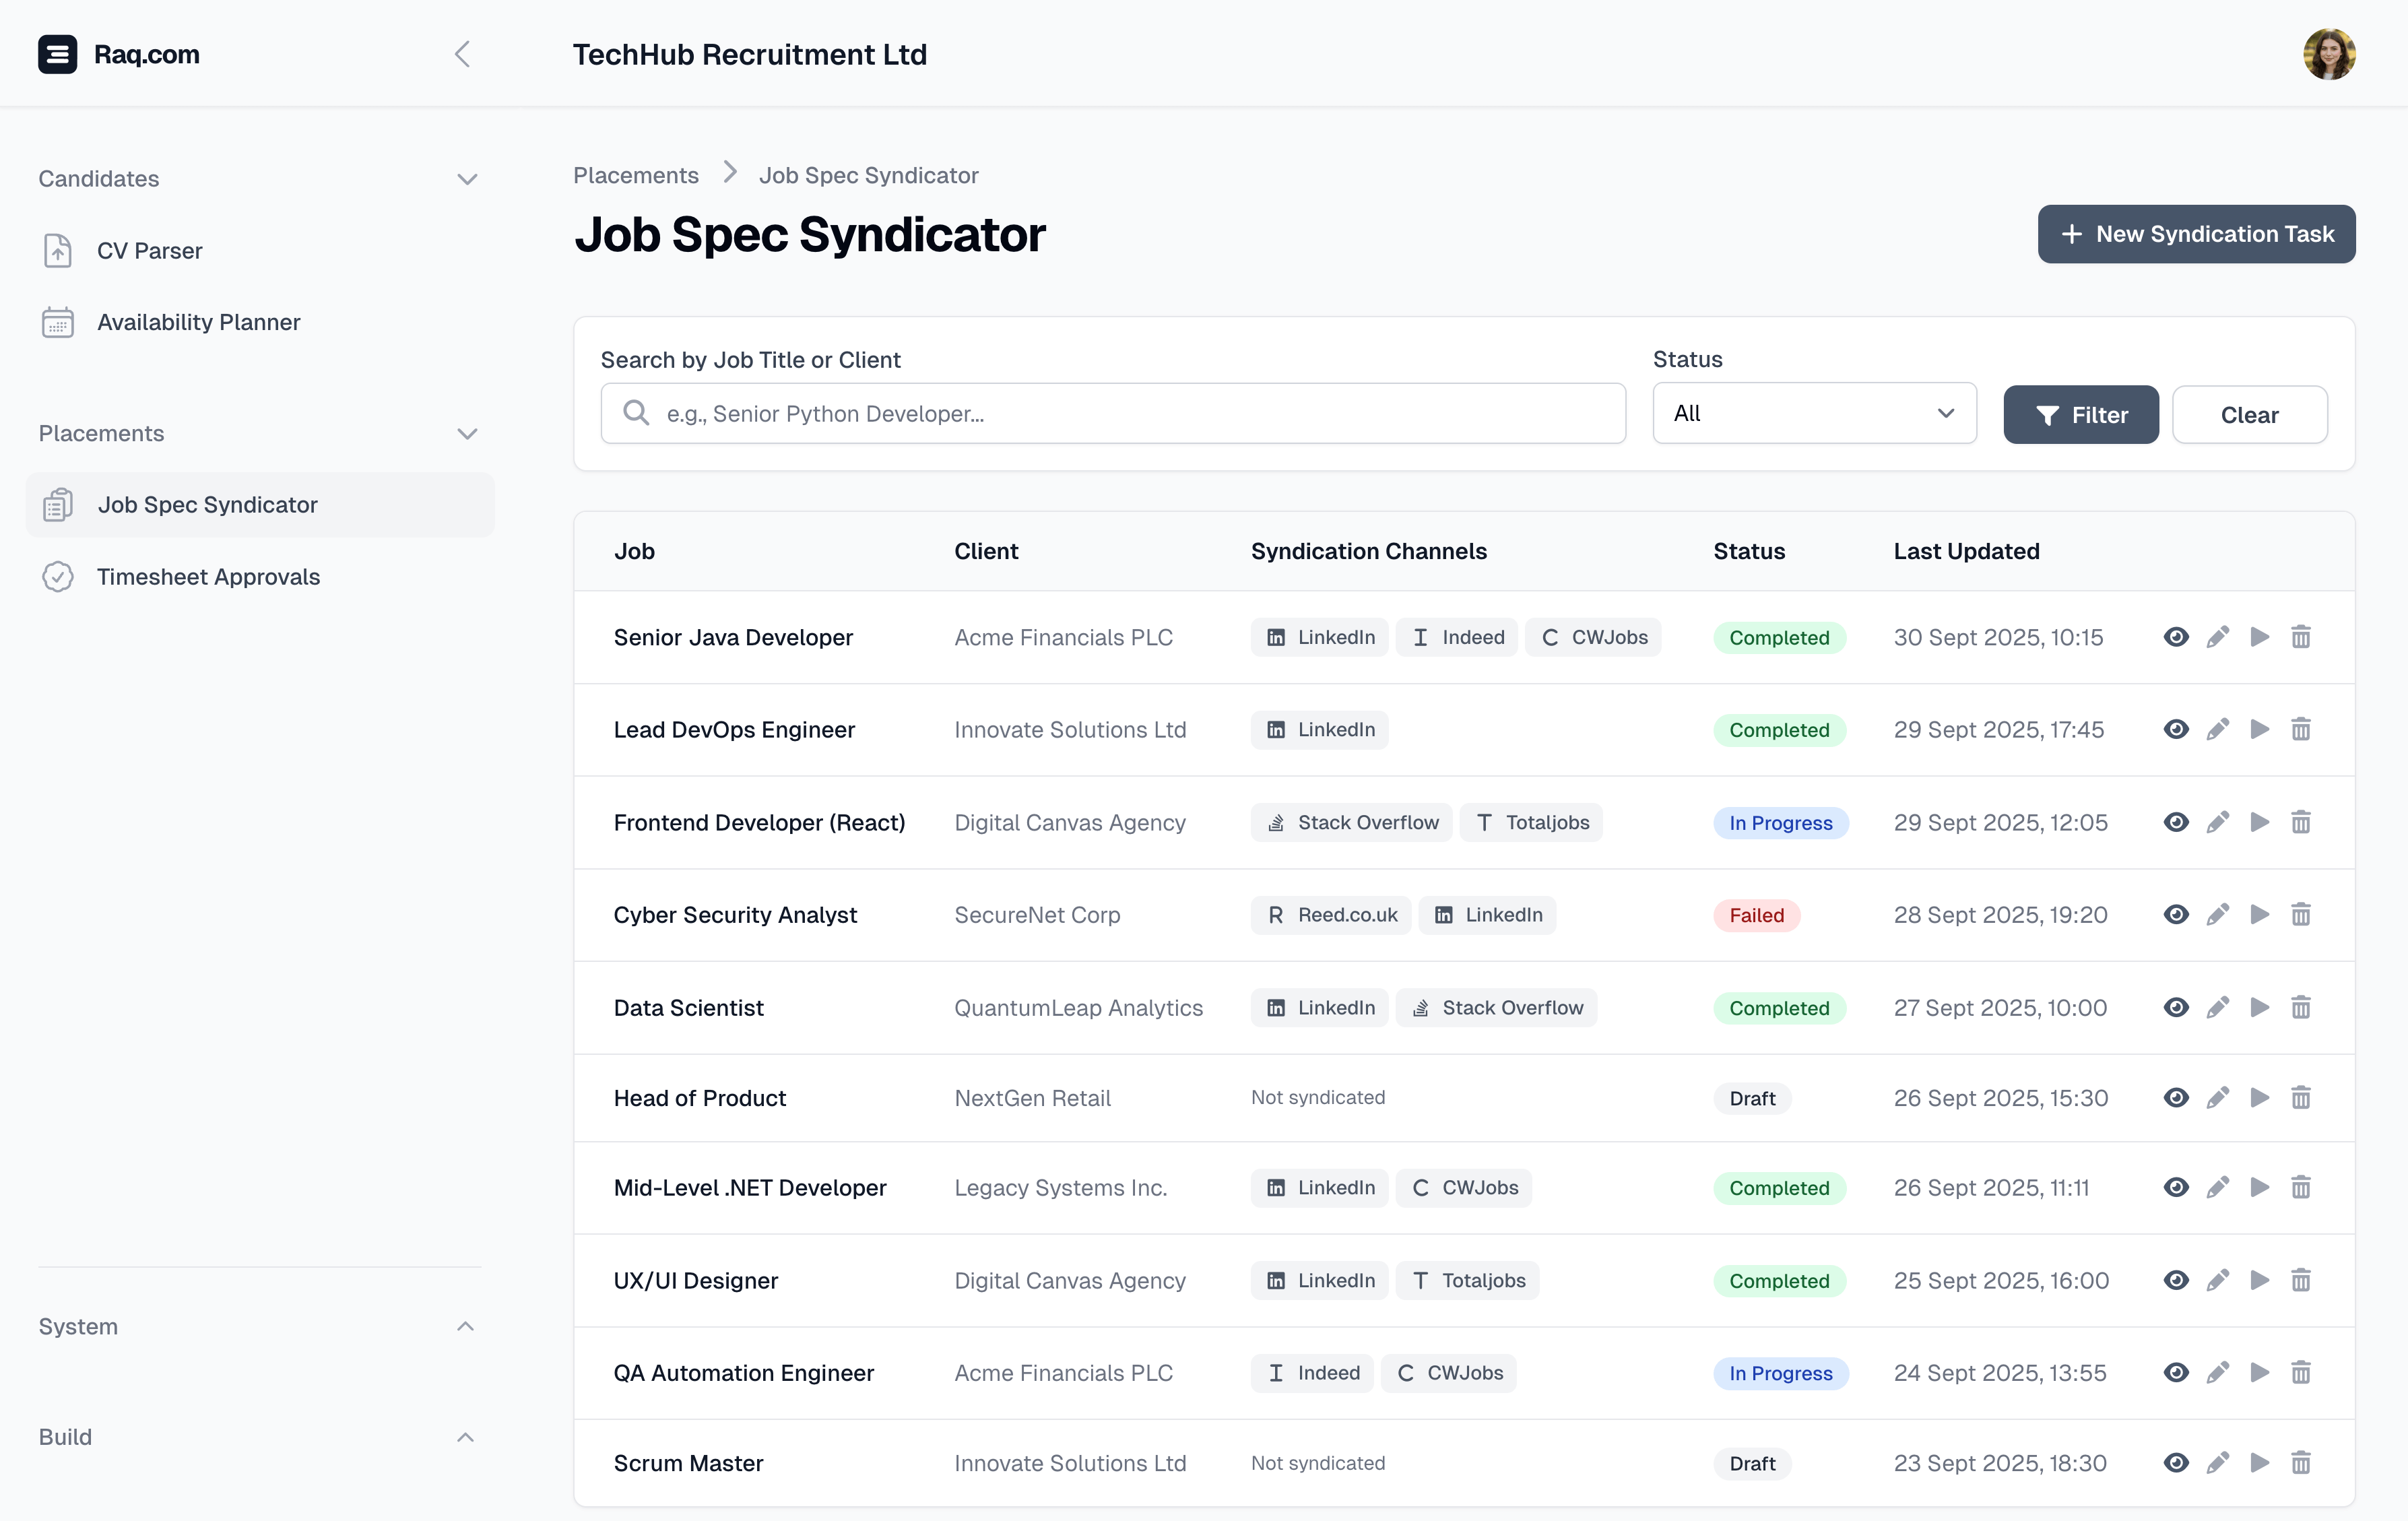Open user profile avatar
Screen dimensions: 2408x1521
(x=2329, y=54)
